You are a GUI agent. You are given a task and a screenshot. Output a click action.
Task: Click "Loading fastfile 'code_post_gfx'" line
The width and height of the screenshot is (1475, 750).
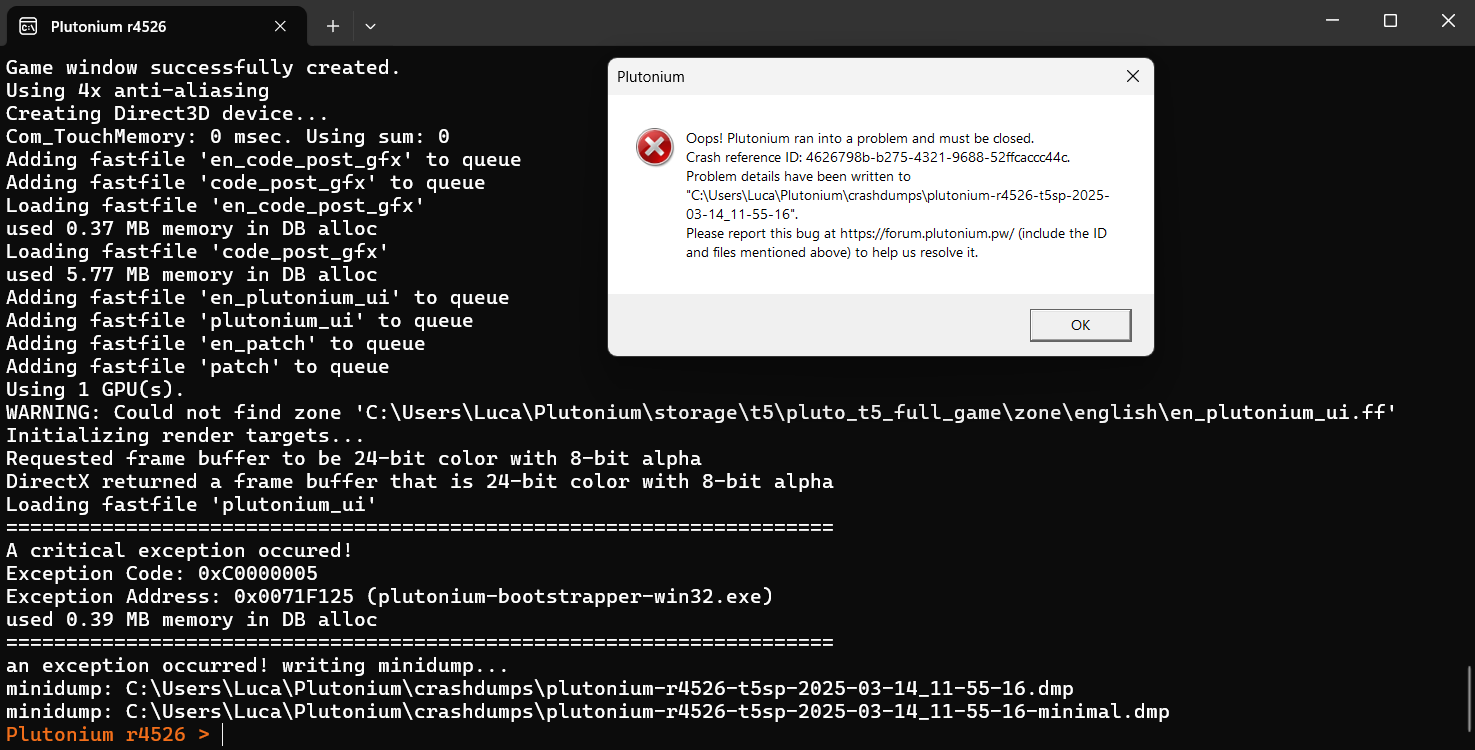tap(198, 252)
